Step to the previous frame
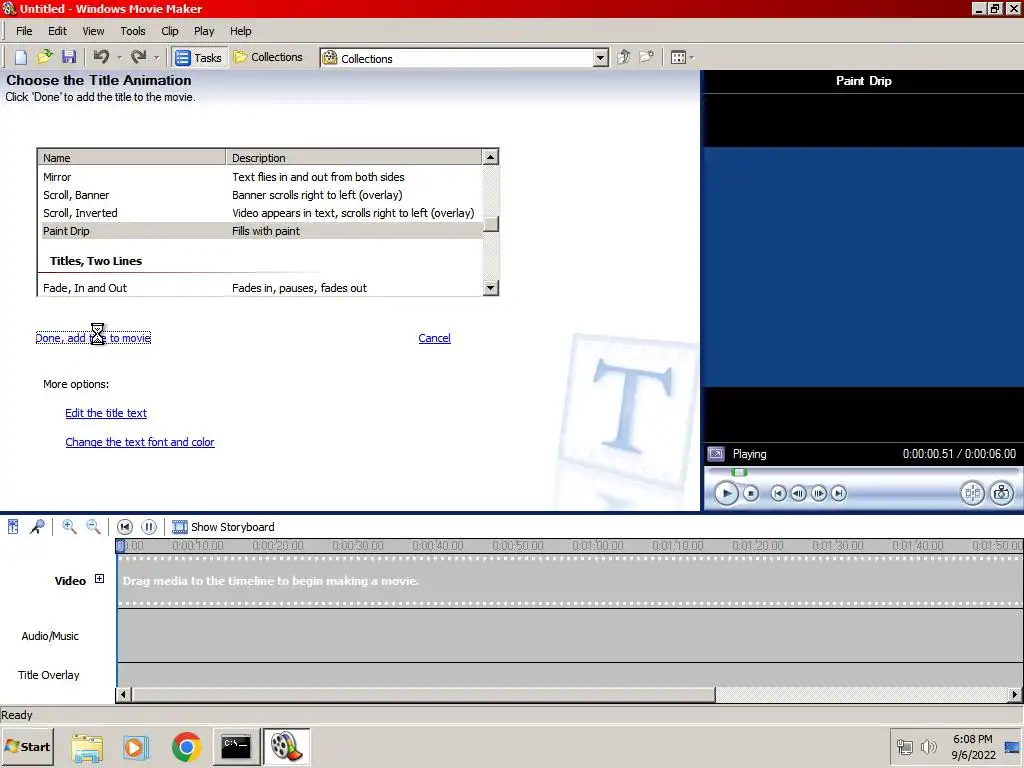 coord(798,494)
